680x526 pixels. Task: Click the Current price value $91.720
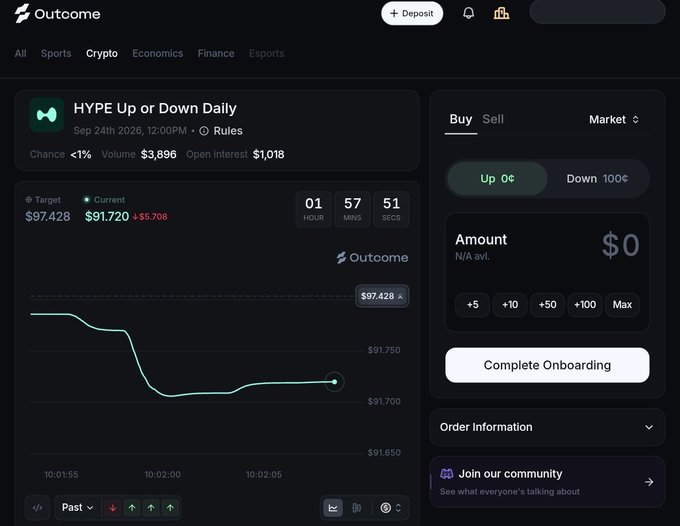point(107,216)
